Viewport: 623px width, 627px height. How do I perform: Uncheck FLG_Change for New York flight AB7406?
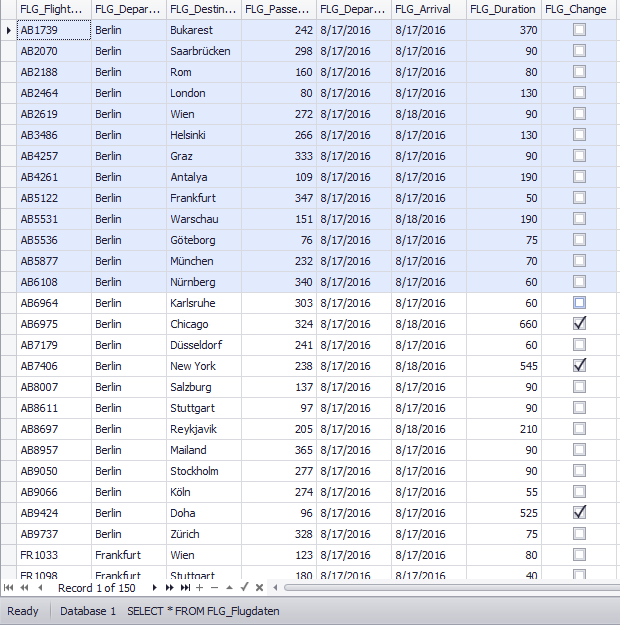tap(579, 366)
